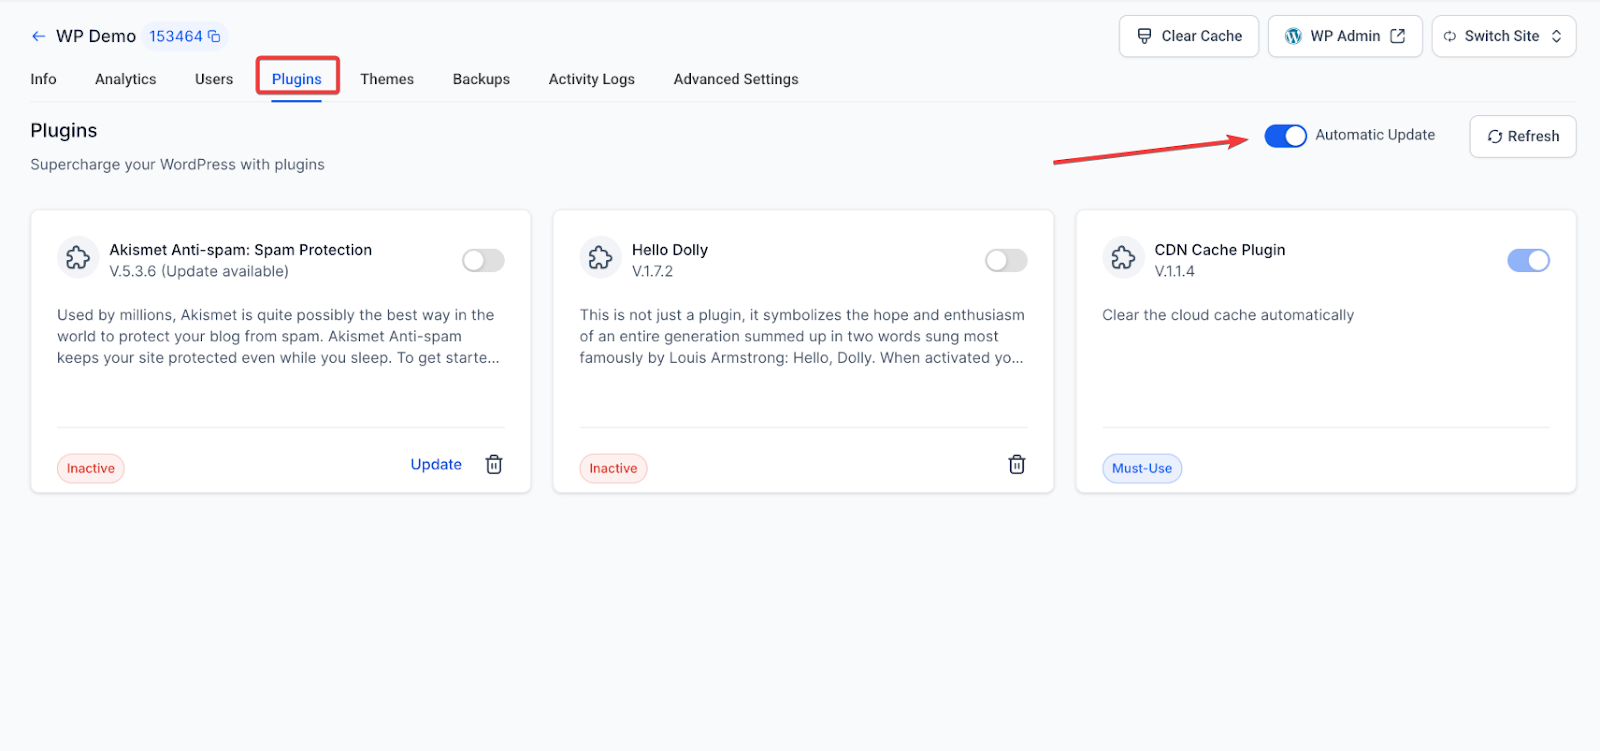Click the Plugins section heading
Image resolution: width=1600 pixels, height=751 pixels.
click(64, 131)
